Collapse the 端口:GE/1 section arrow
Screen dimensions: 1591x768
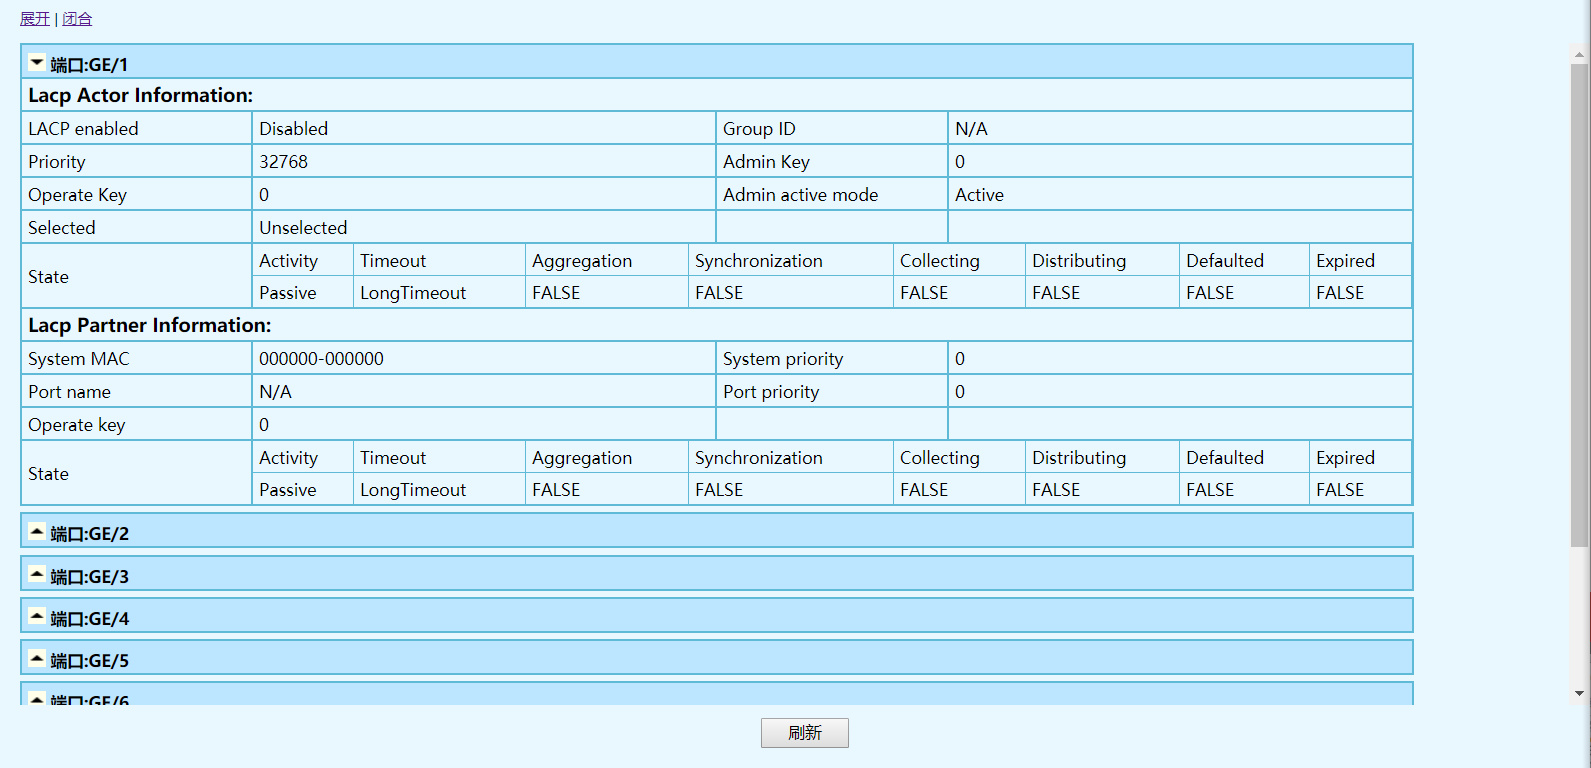pyautogui.click(x=37, y=63)
